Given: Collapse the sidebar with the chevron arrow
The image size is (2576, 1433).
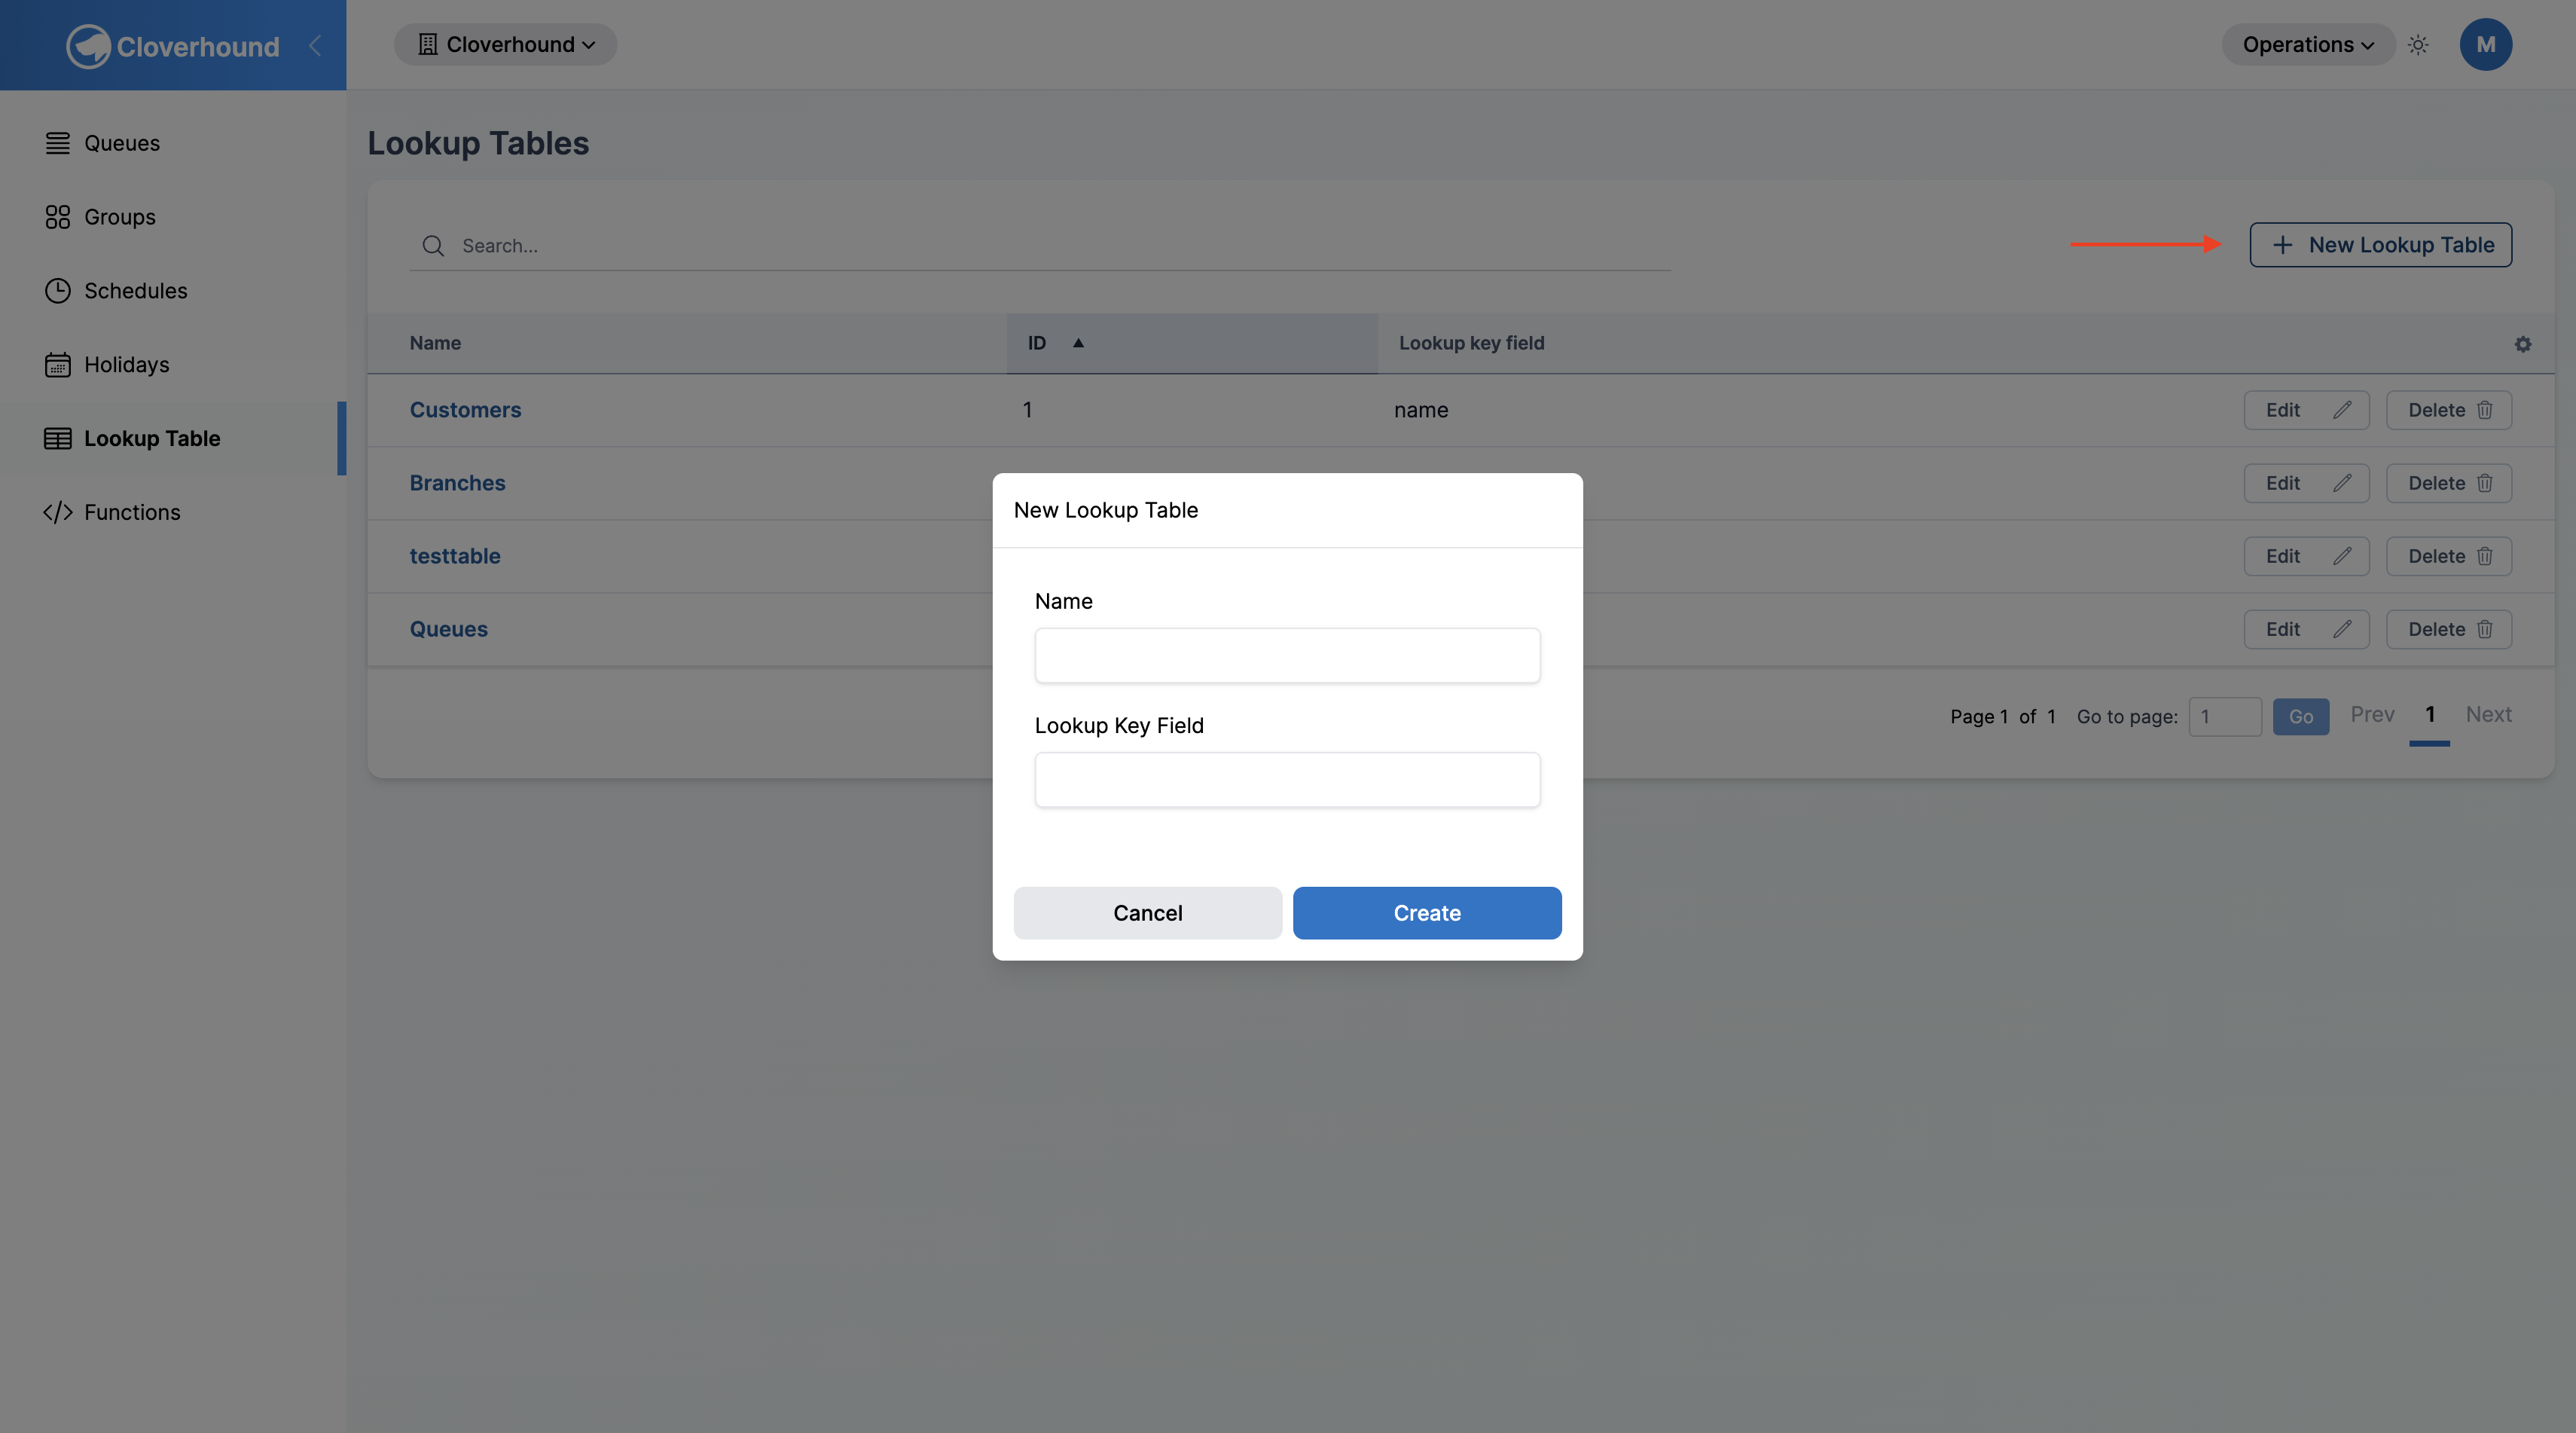Looking at the screenshot, I should 315,45.
